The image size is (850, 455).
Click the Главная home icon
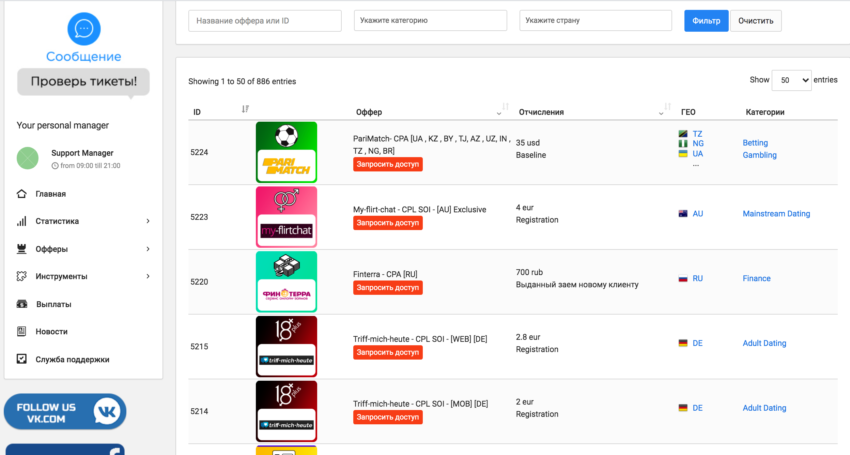click(x=22, y=194)
